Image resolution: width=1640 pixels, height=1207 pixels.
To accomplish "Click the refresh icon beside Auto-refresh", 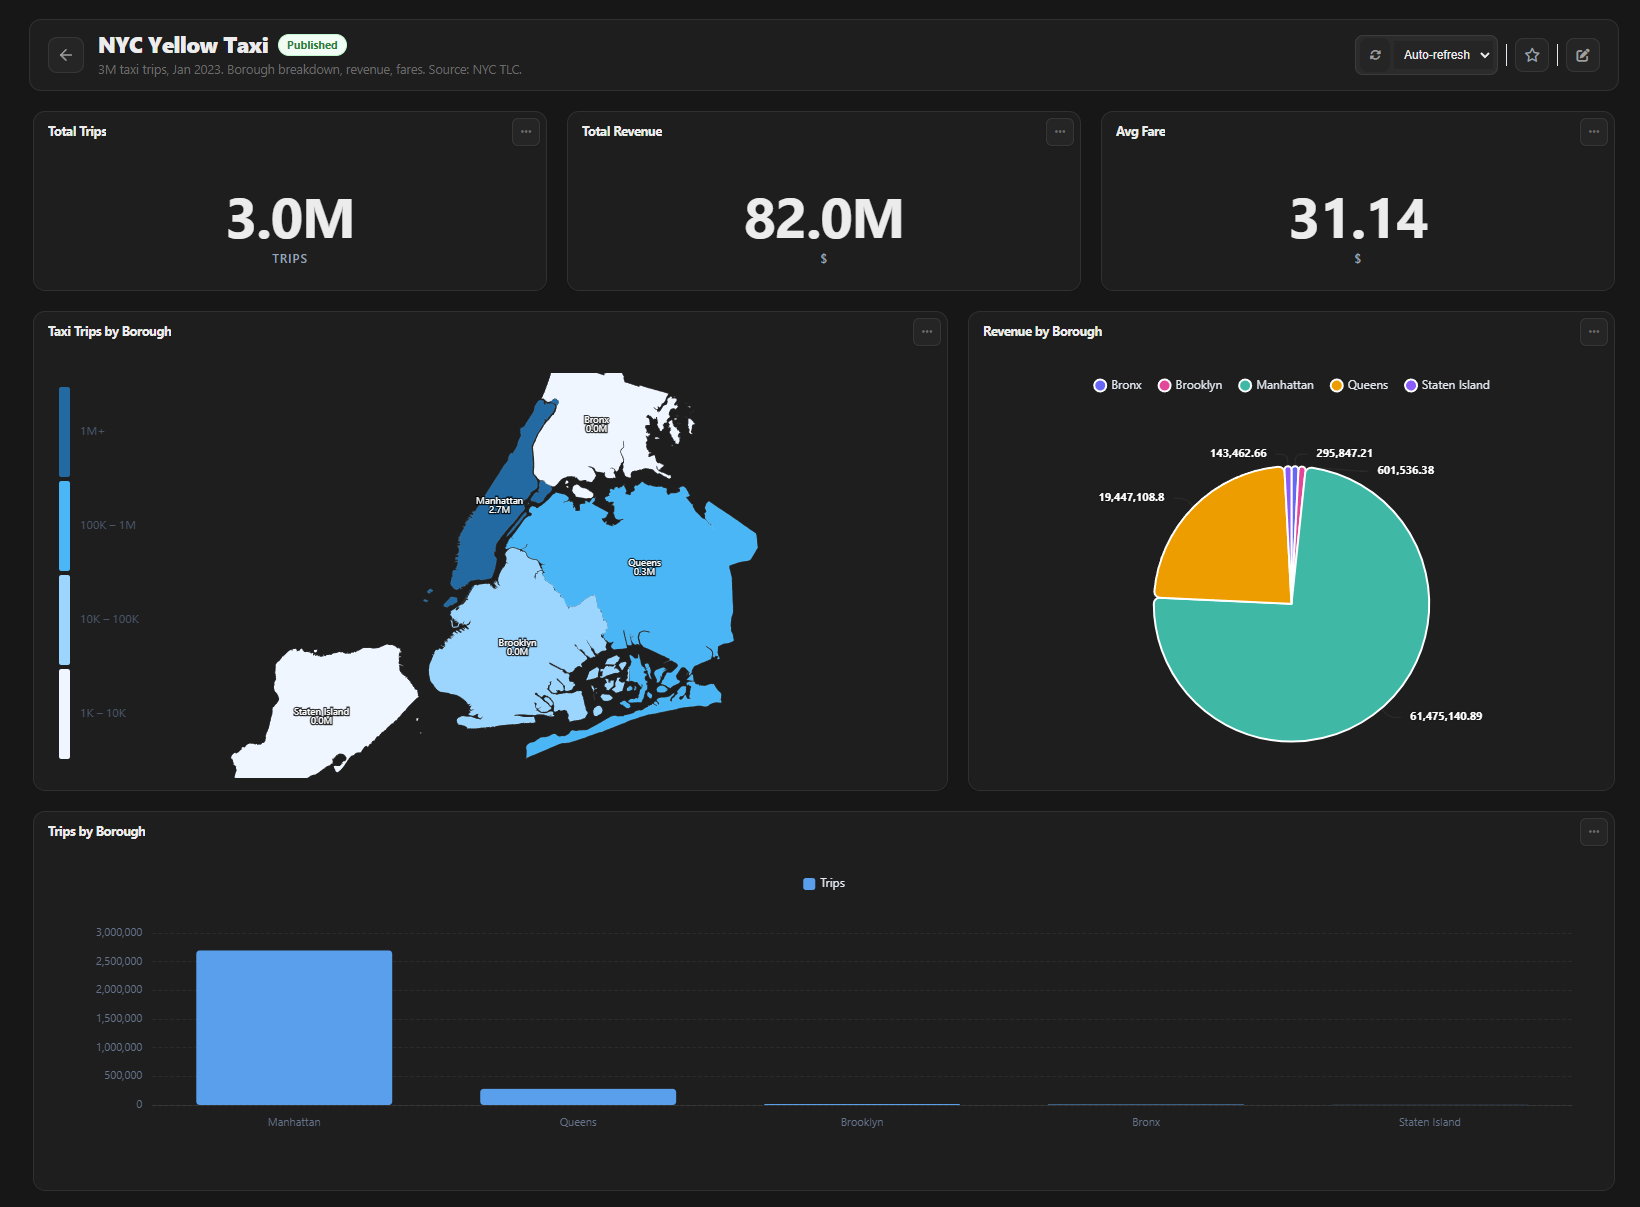I will point(1375,55).
